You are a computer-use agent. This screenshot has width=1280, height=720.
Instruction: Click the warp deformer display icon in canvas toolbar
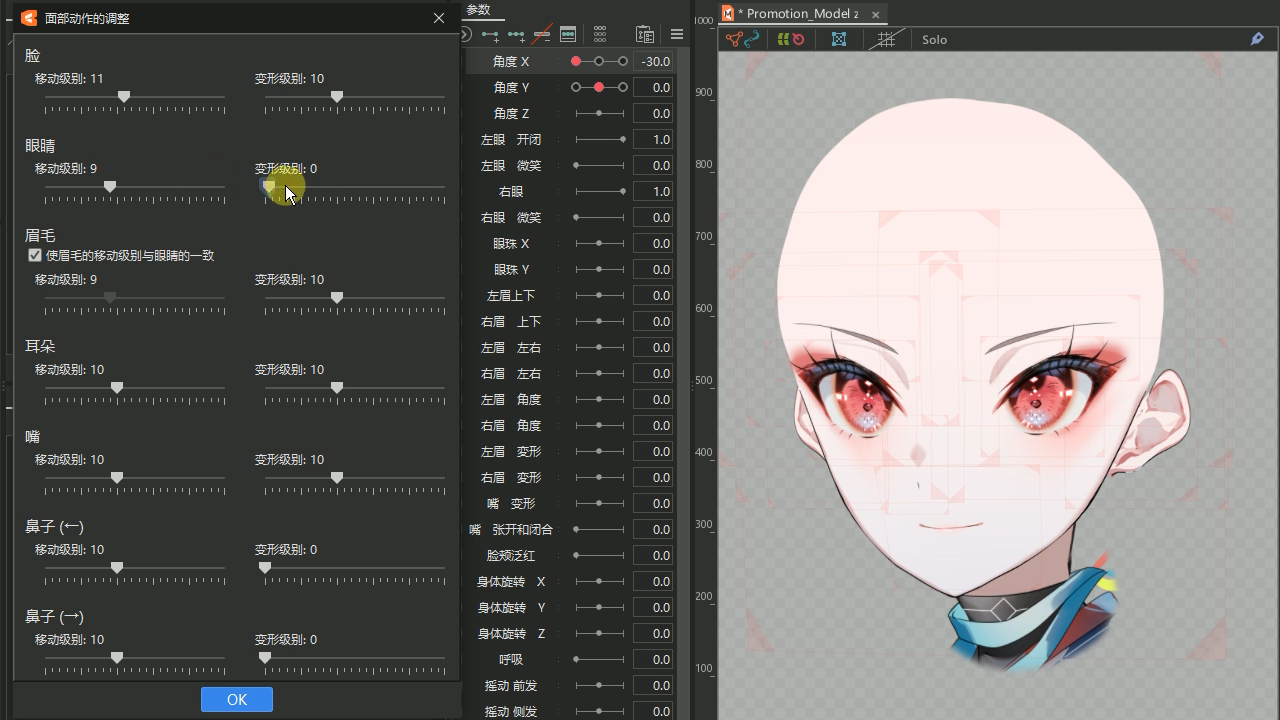click(839, 40)
